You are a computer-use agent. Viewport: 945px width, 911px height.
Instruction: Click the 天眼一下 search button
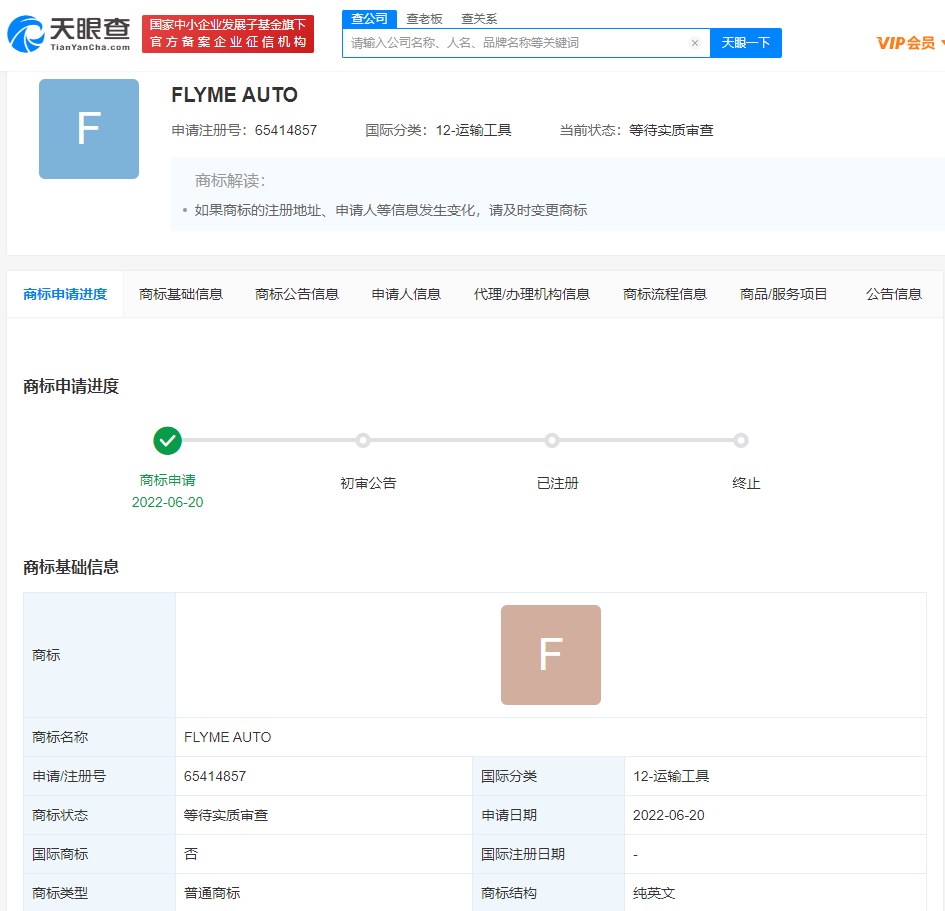click(745, 43)
